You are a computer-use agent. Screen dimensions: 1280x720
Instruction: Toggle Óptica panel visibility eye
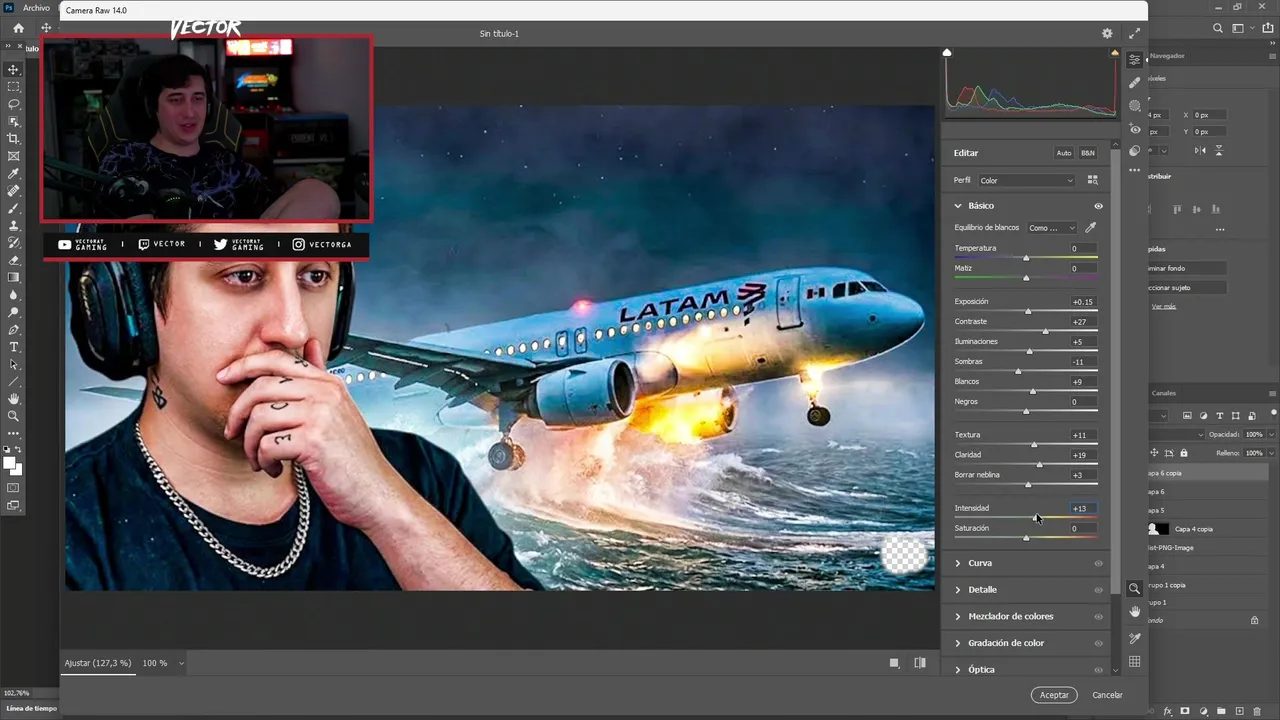coord(1098,670)
